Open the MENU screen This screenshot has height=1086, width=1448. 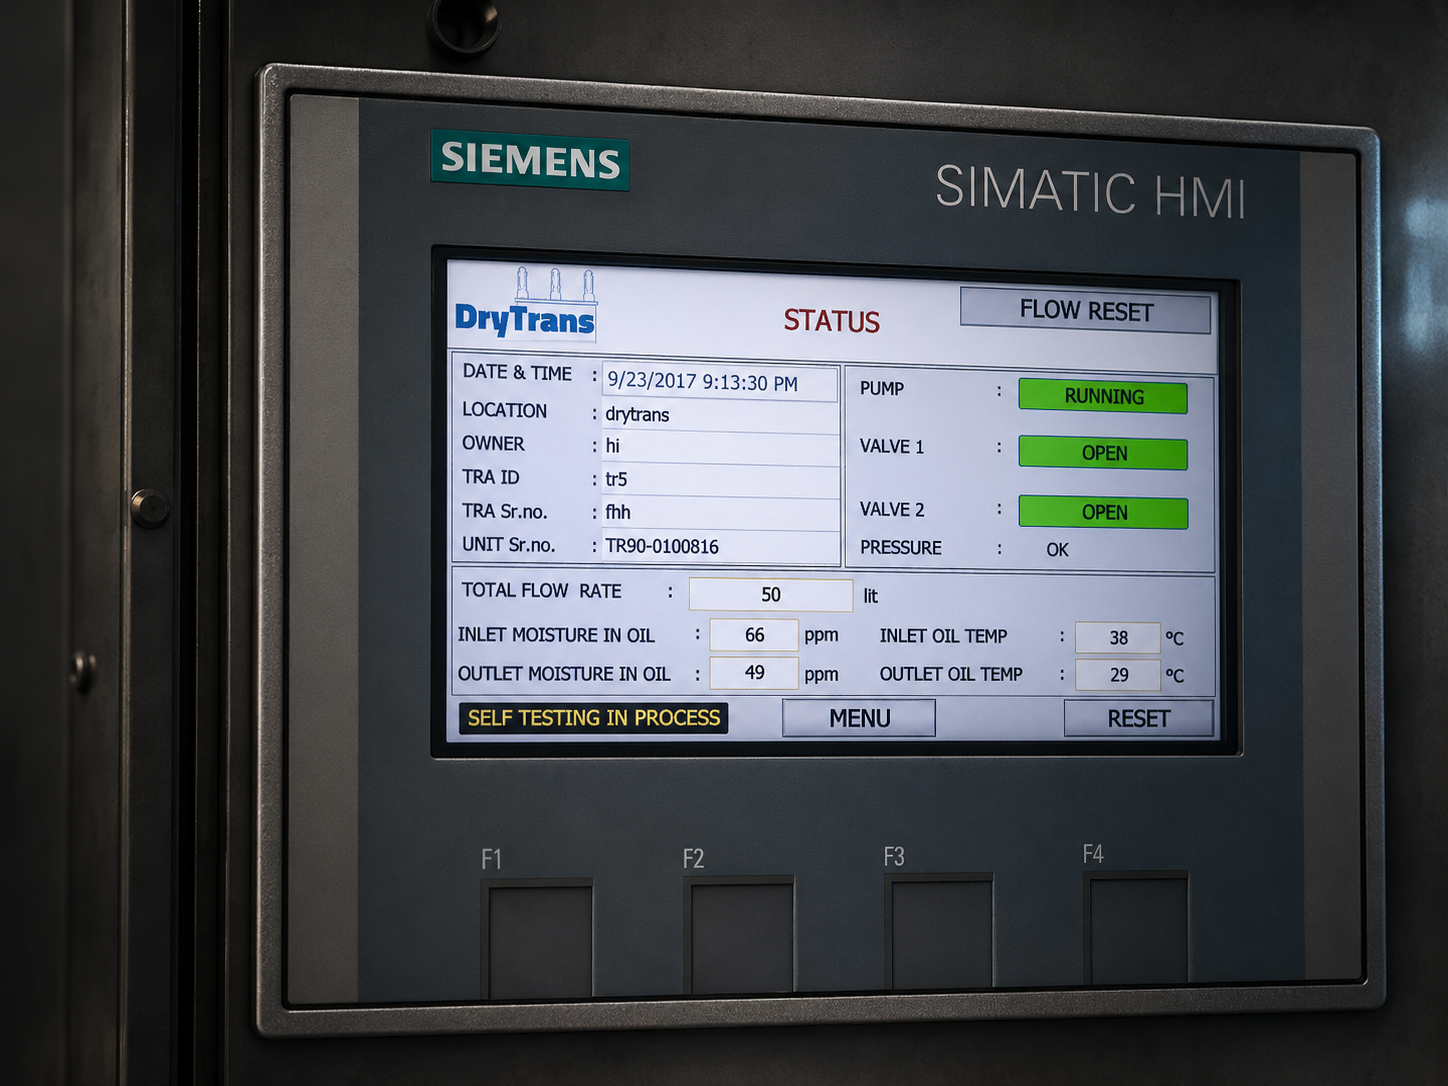click(859, 718)
